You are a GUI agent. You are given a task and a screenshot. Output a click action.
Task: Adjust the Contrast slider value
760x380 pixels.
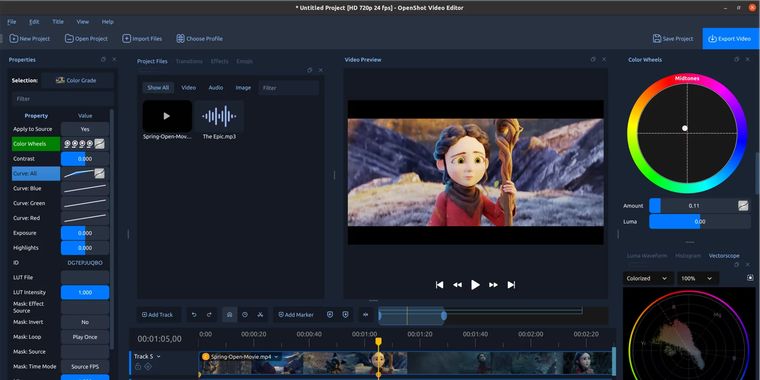[85, 159]
